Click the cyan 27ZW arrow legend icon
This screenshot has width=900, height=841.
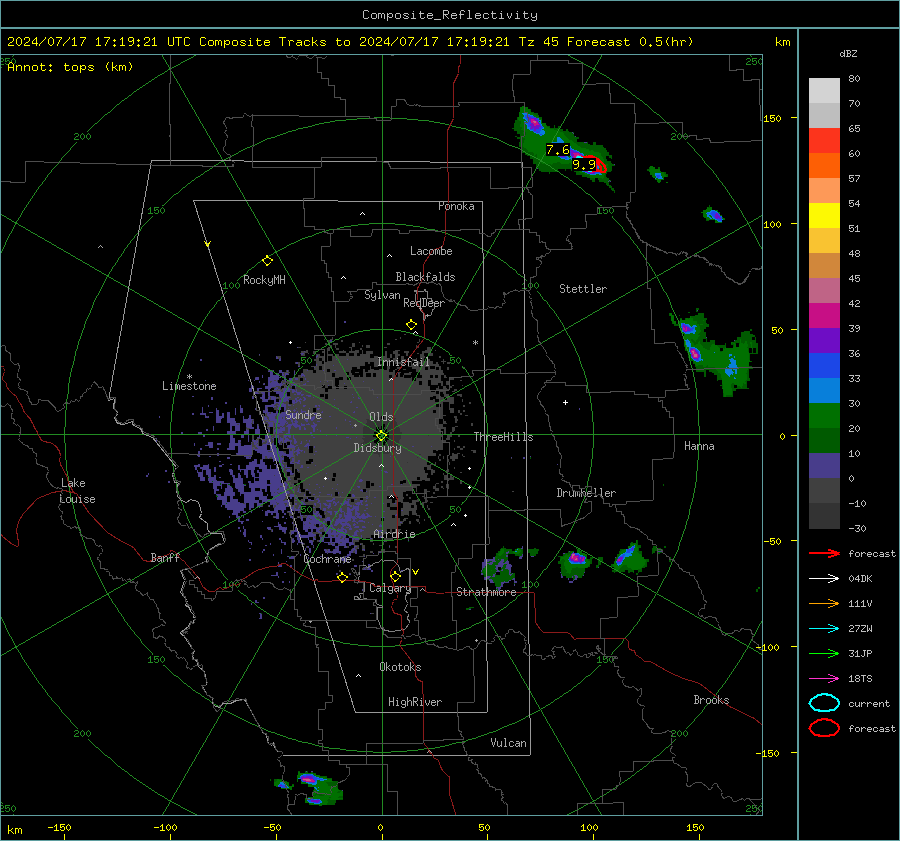click(824, 629)
